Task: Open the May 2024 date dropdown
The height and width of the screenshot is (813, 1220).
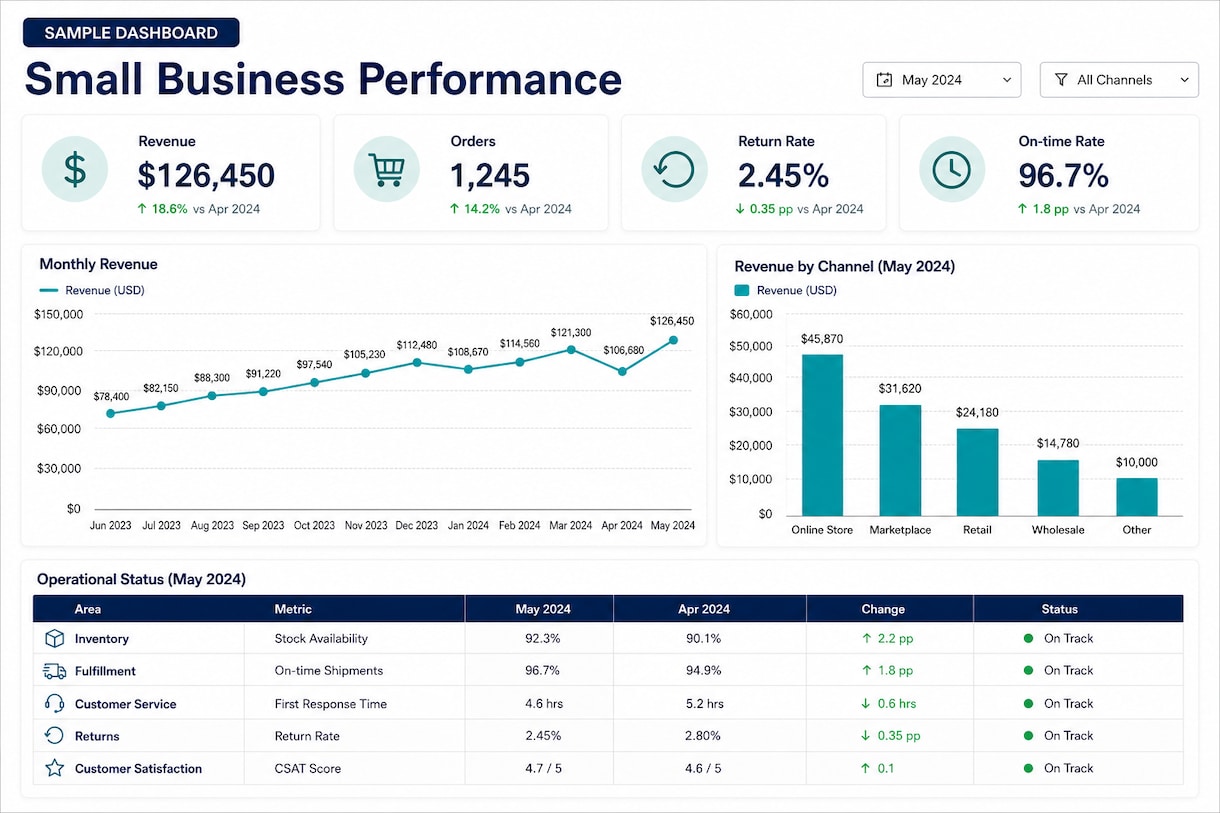Action: click(x=942, y=80)
